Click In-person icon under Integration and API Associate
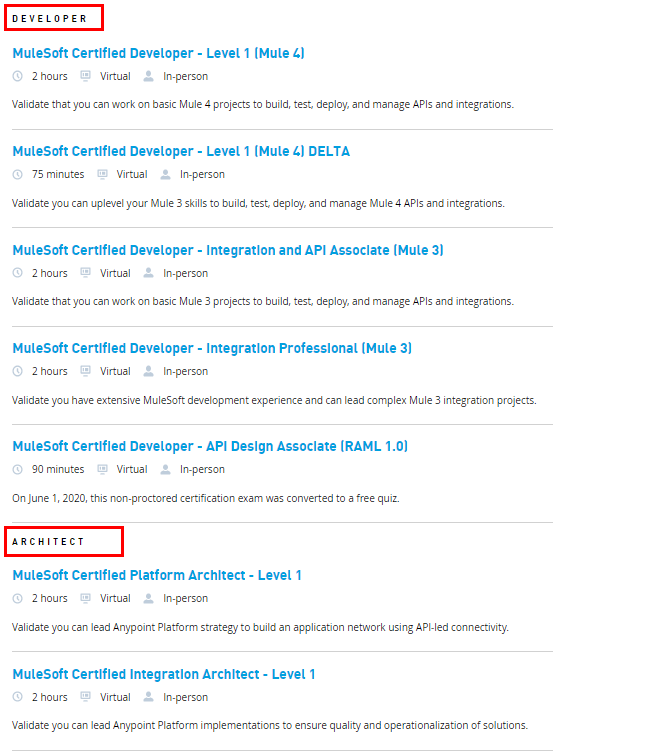The width and height of the screenshot is (646, 752). (149, 273)
